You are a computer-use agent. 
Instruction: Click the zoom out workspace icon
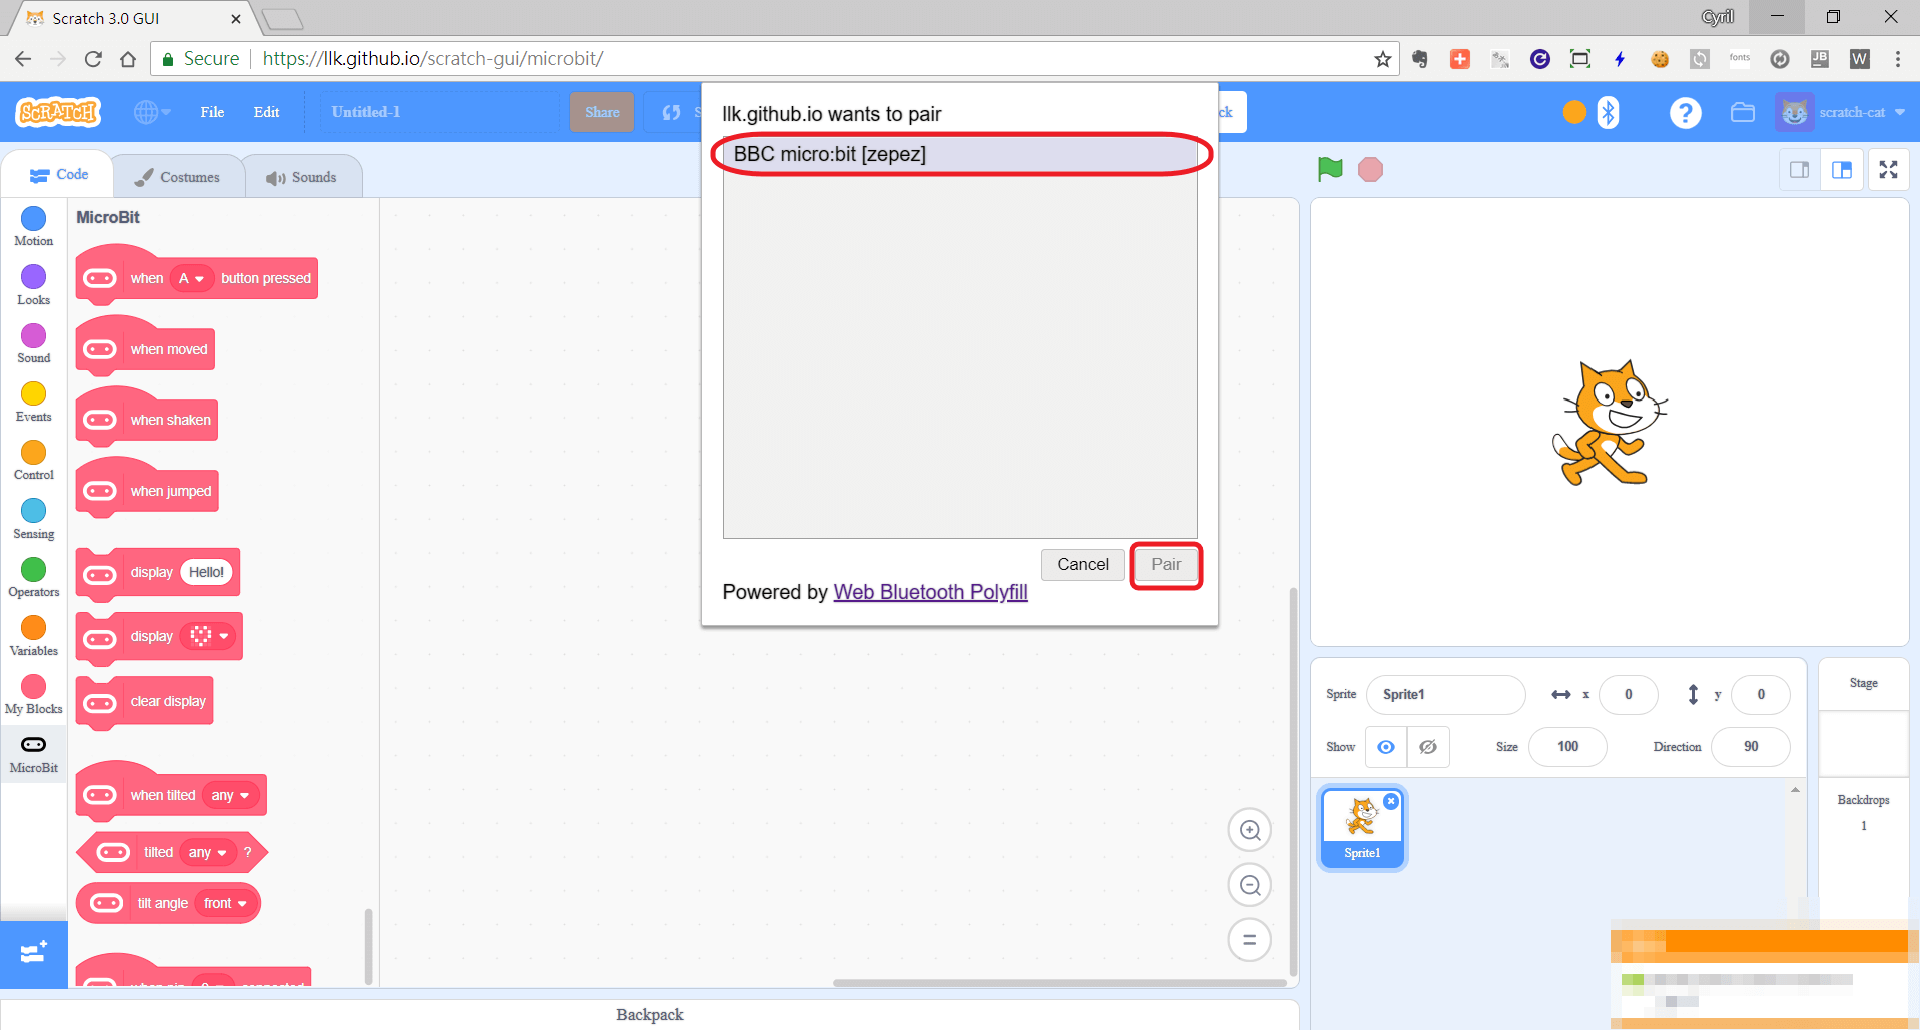pyautogui.click(x=1249, y=885)
